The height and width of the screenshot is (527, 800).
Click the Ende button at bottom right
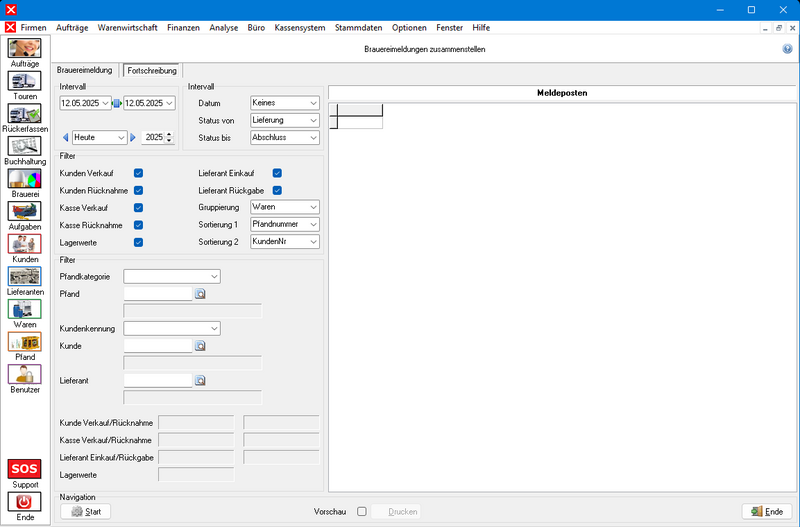[x=767, y=511]
